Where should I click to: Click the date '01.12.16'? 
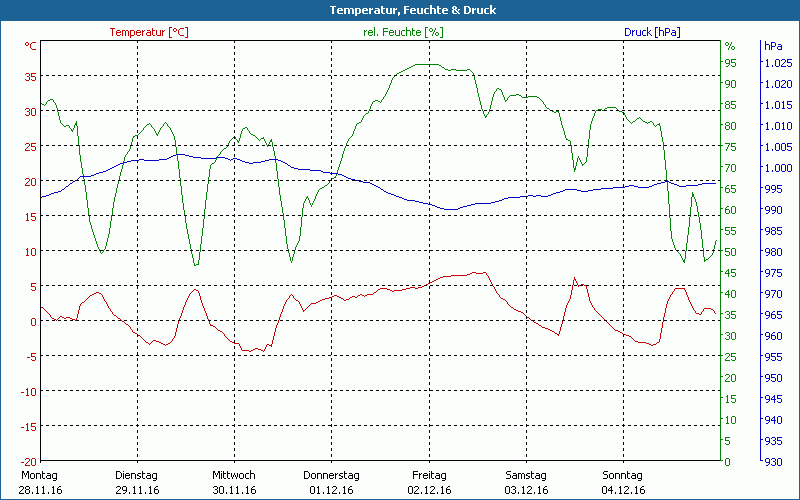point(331,490)
